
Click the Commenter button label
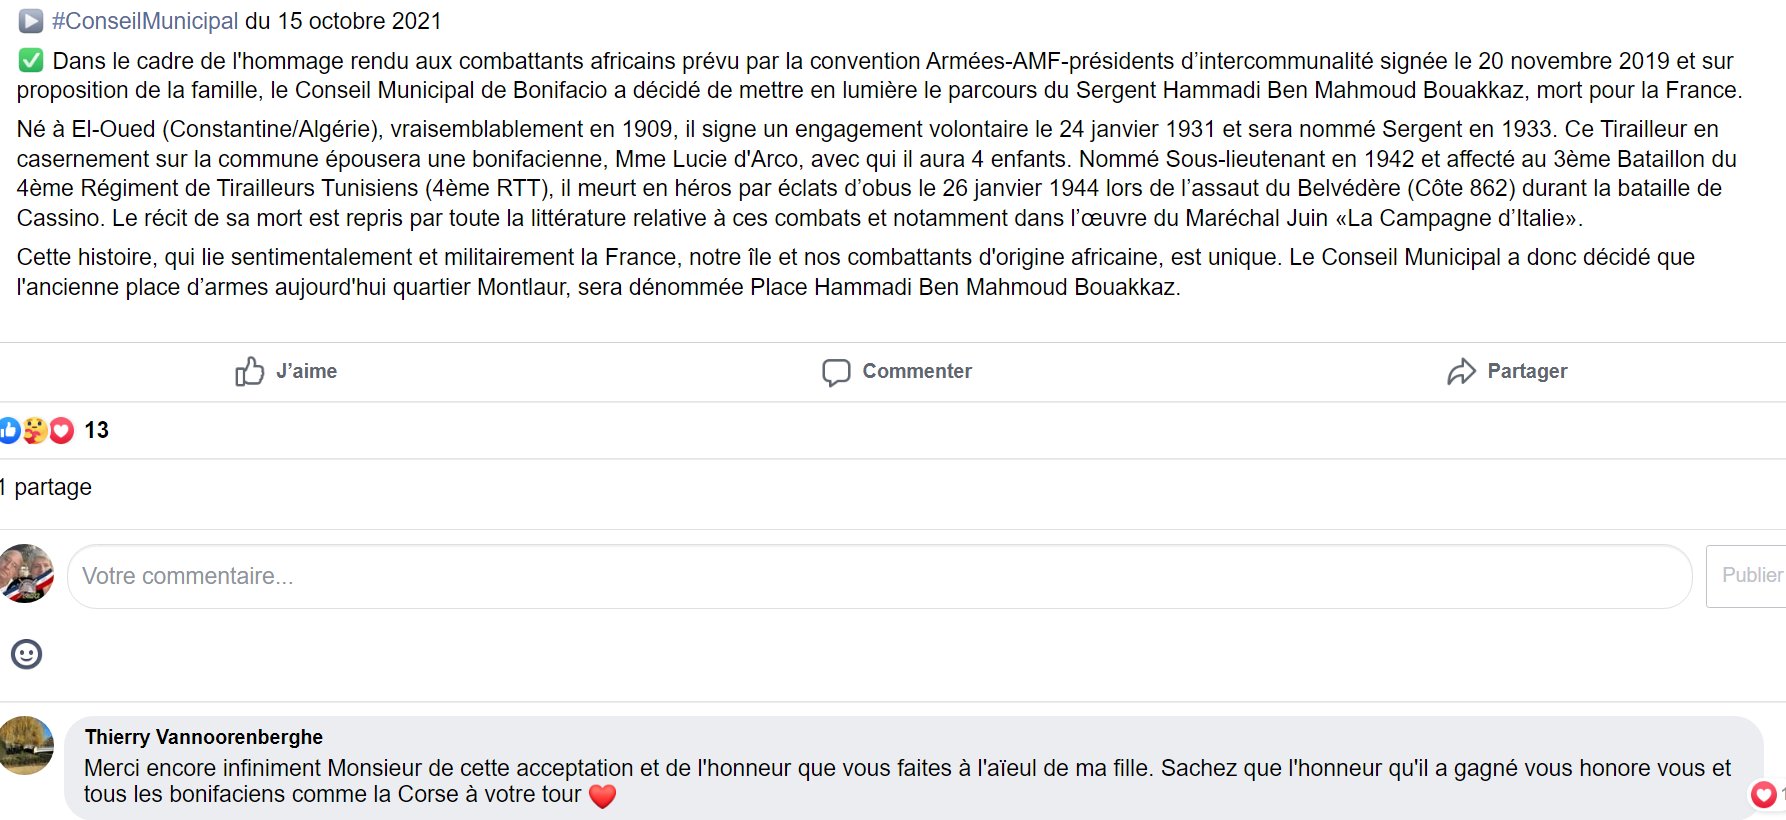(917, 371)
